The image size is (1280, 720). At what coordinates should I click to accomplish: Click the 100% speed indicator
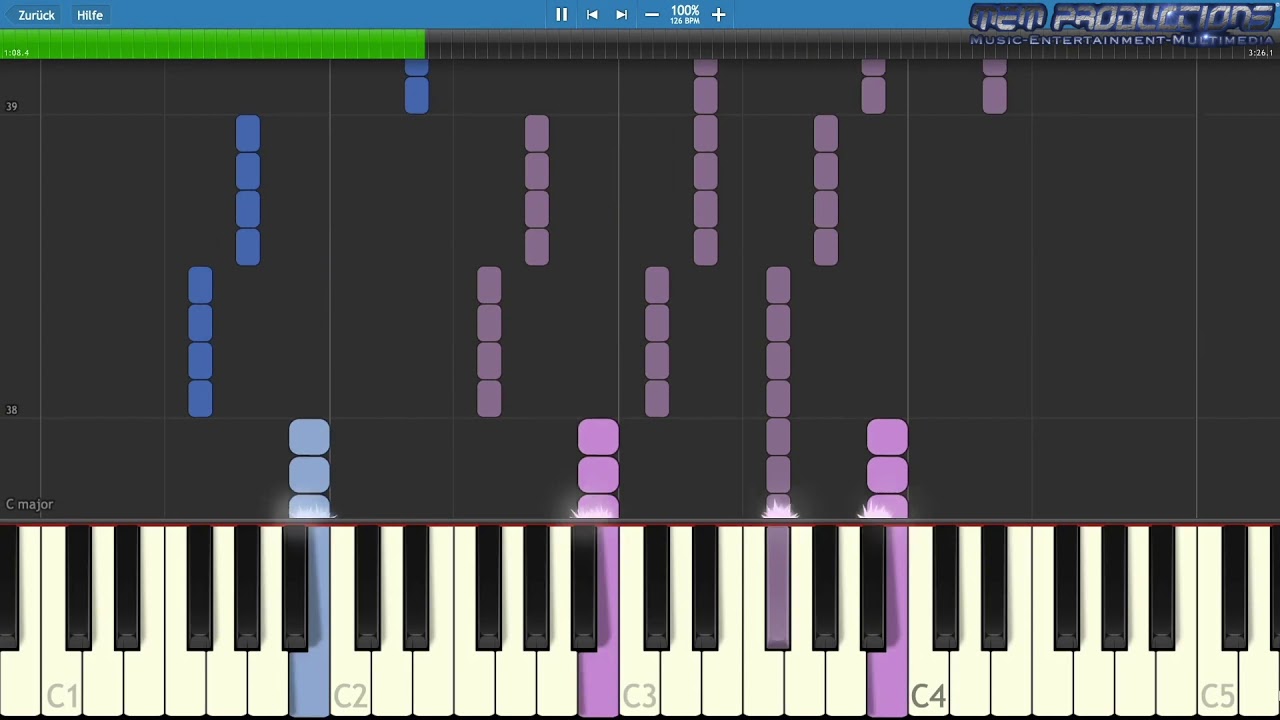(685, 11)
